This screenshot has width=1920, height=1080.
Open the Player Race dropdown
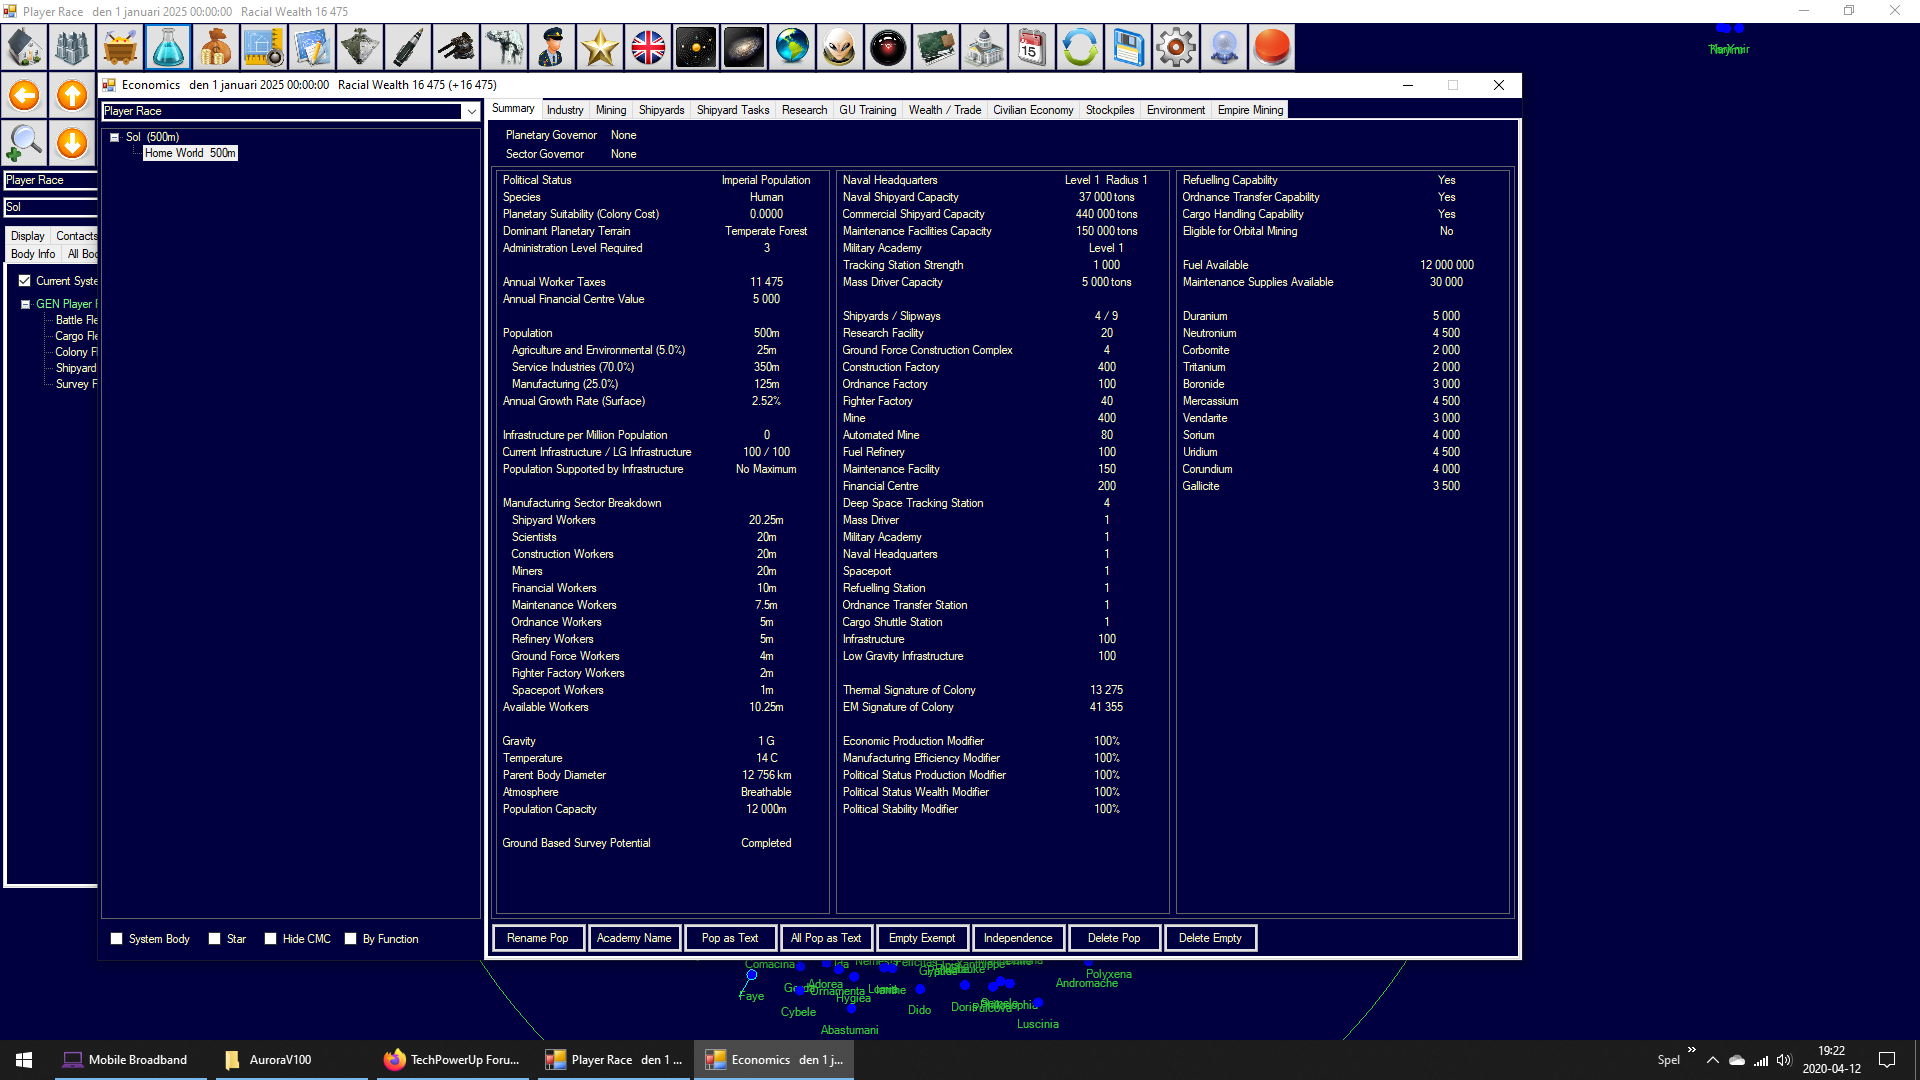pyautogui.click(x=471, y=111)
